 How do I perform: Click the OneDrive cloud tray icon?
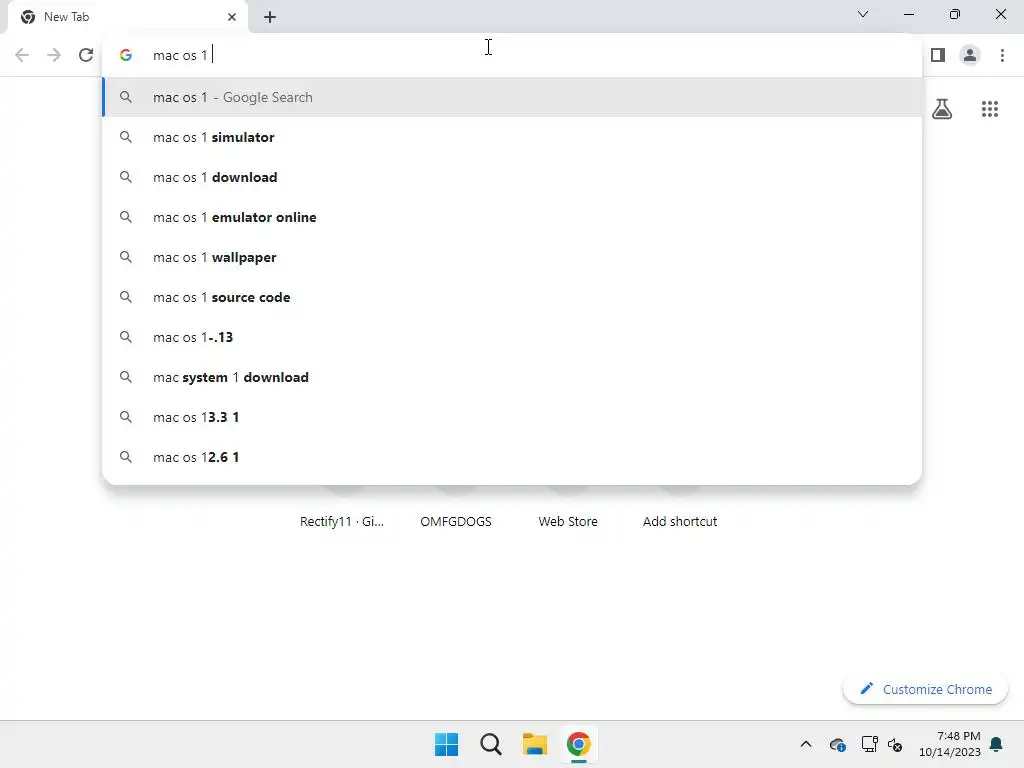838,744
